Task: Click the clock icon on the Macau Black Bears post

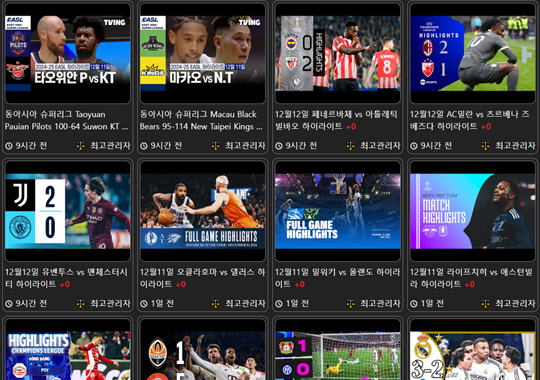Action: (144, 146)
